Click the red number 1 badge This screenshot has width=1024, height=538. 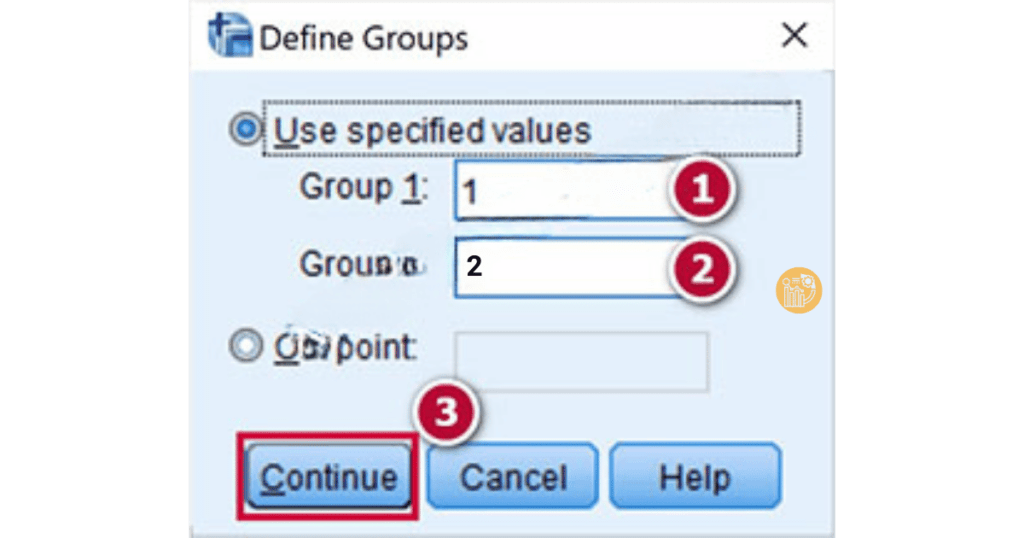pyautogui.click(x=704, y=191)
